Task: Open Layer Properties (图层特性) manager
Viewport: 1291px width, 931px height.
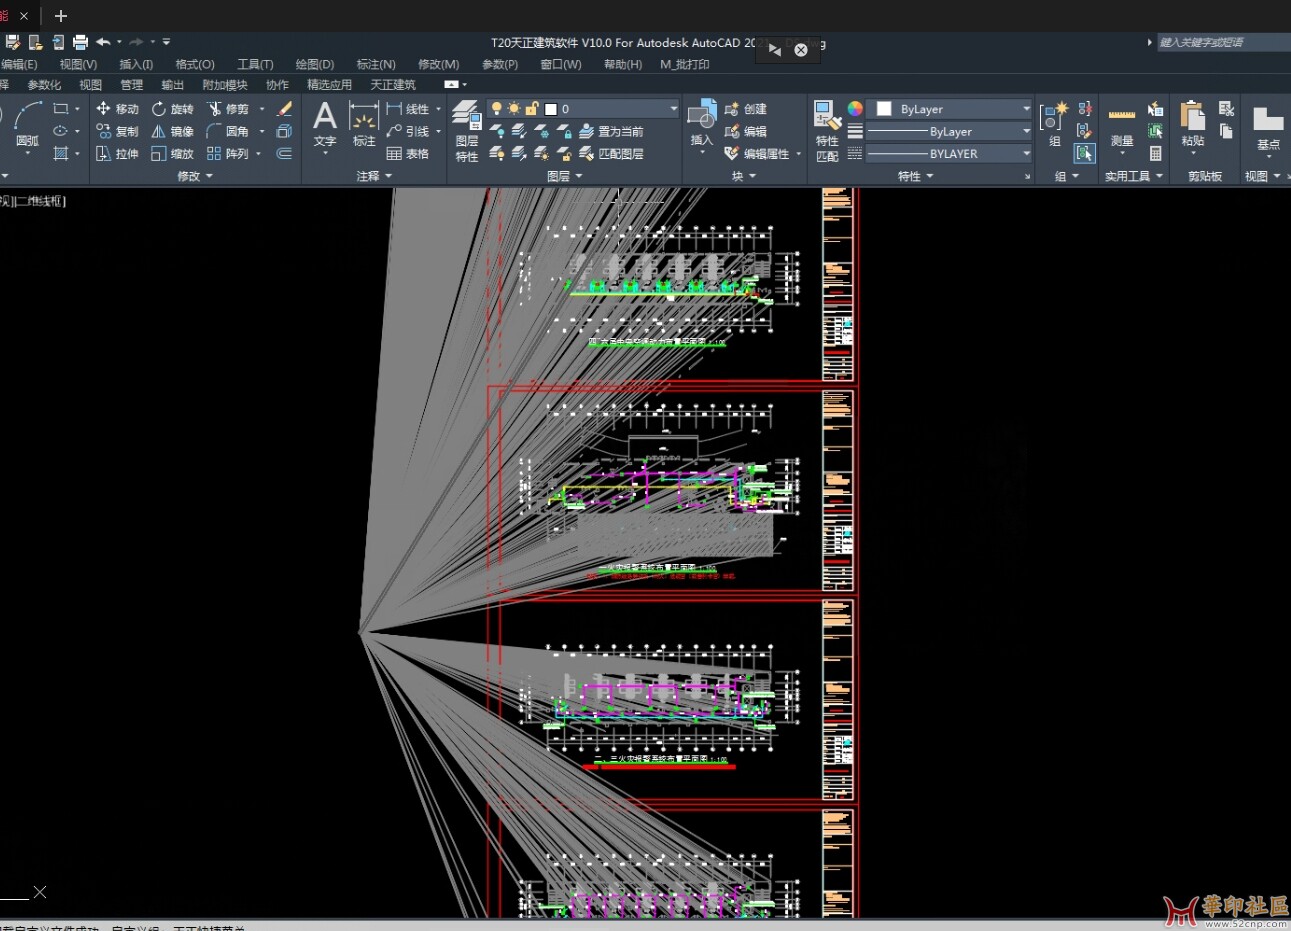Action: click(467, 131)
